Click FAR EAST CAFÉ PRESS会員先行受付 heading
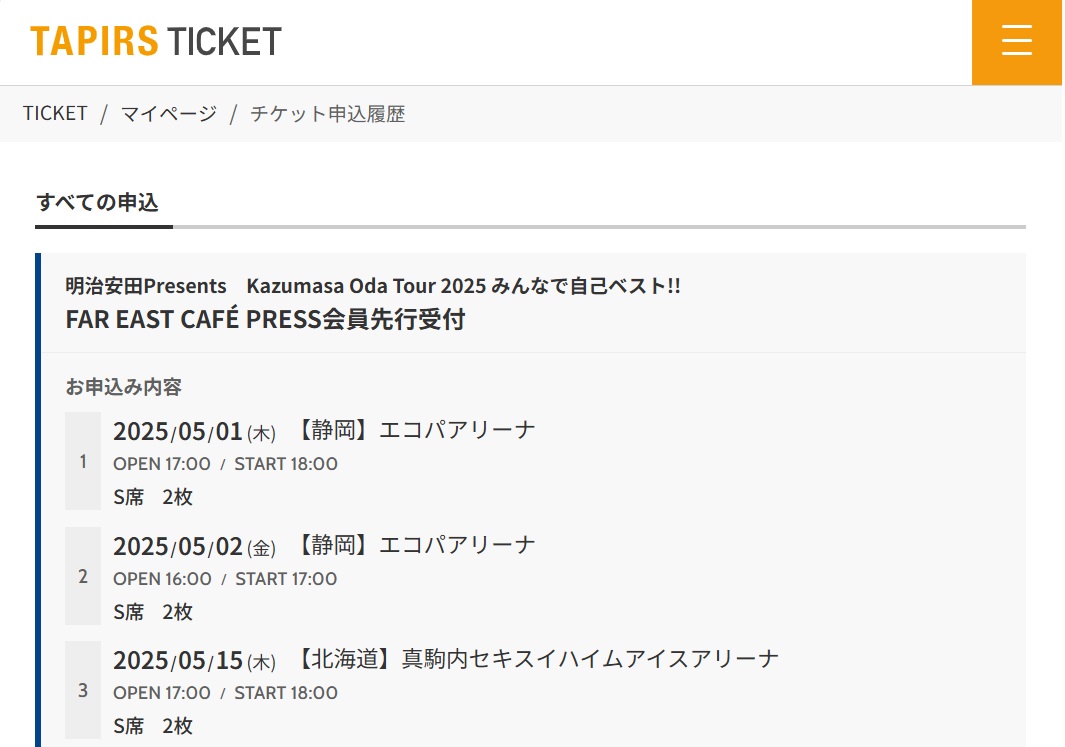This screenshot has width=1065, height=747. (x=265, y=320)
